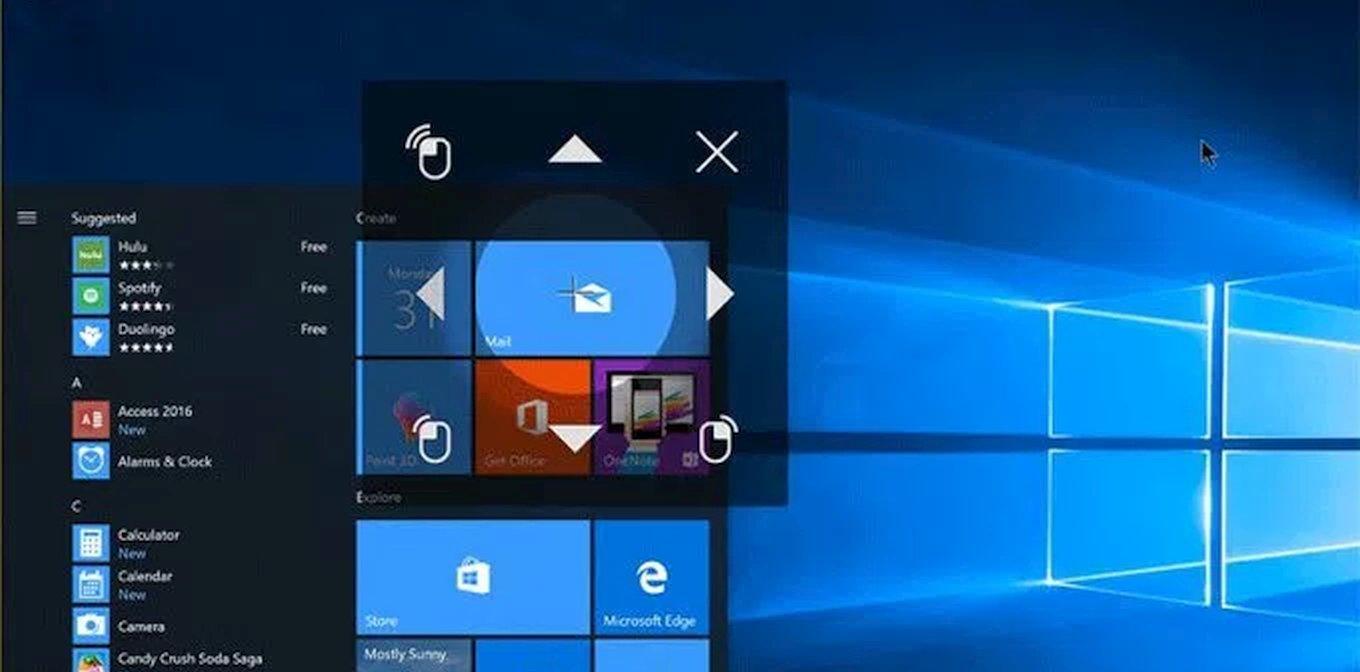Open the Mail tile
Screen dimensions: 1360x672
tap(592, 298)
